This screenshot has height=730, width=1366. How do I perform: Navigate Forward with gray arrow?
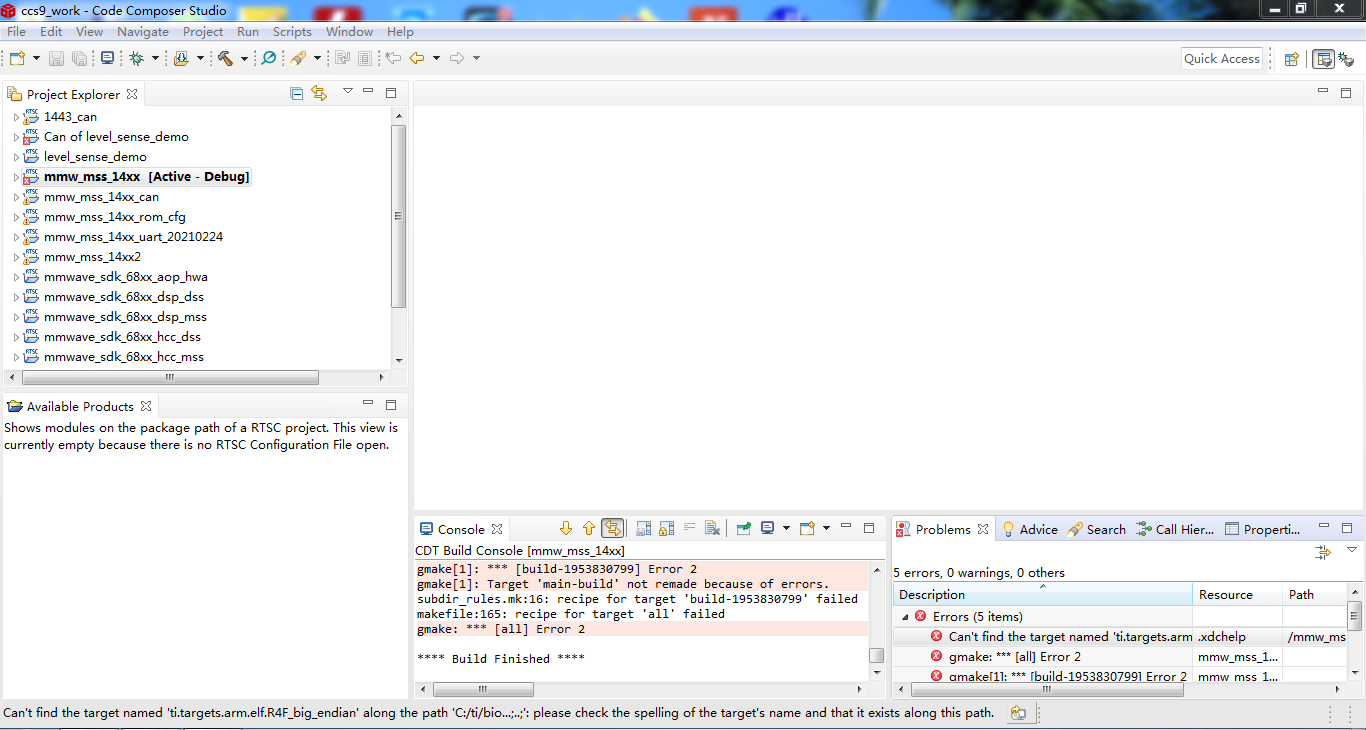point(457,58)
